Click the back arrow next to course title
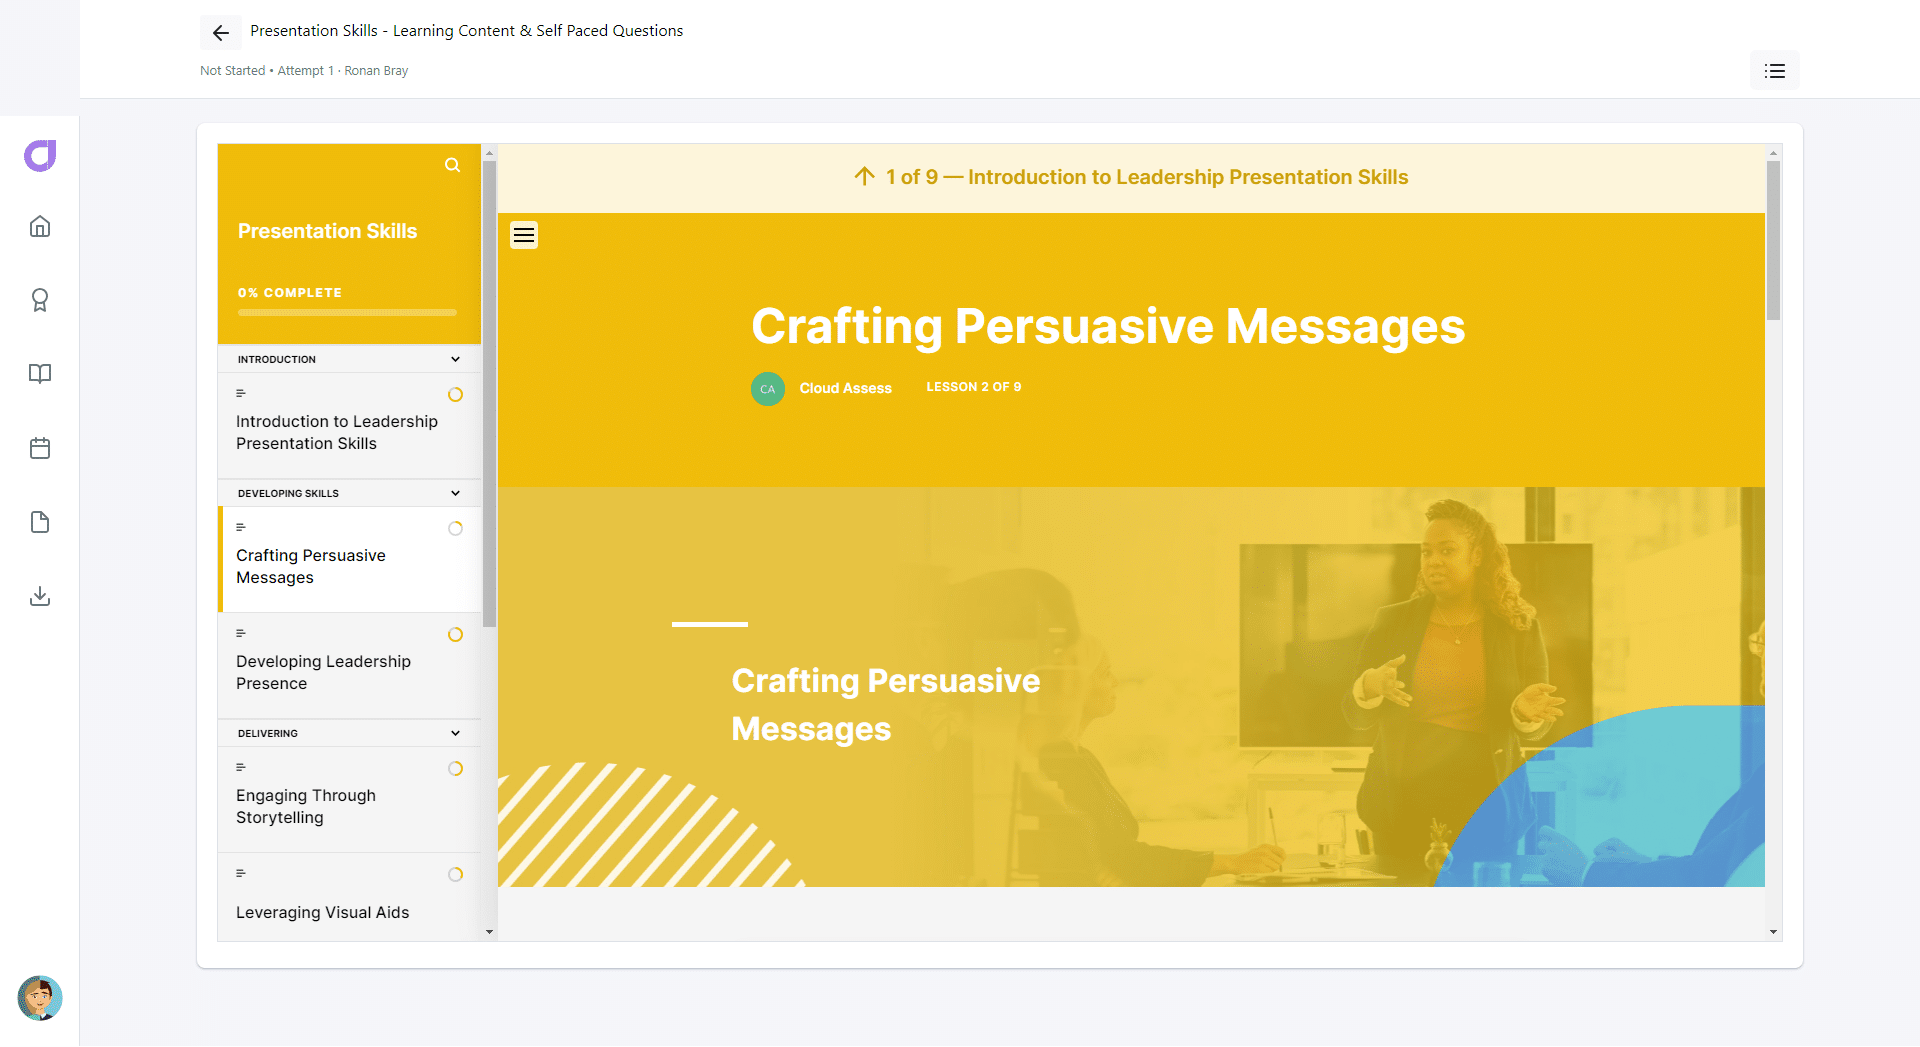 (221, 33)
